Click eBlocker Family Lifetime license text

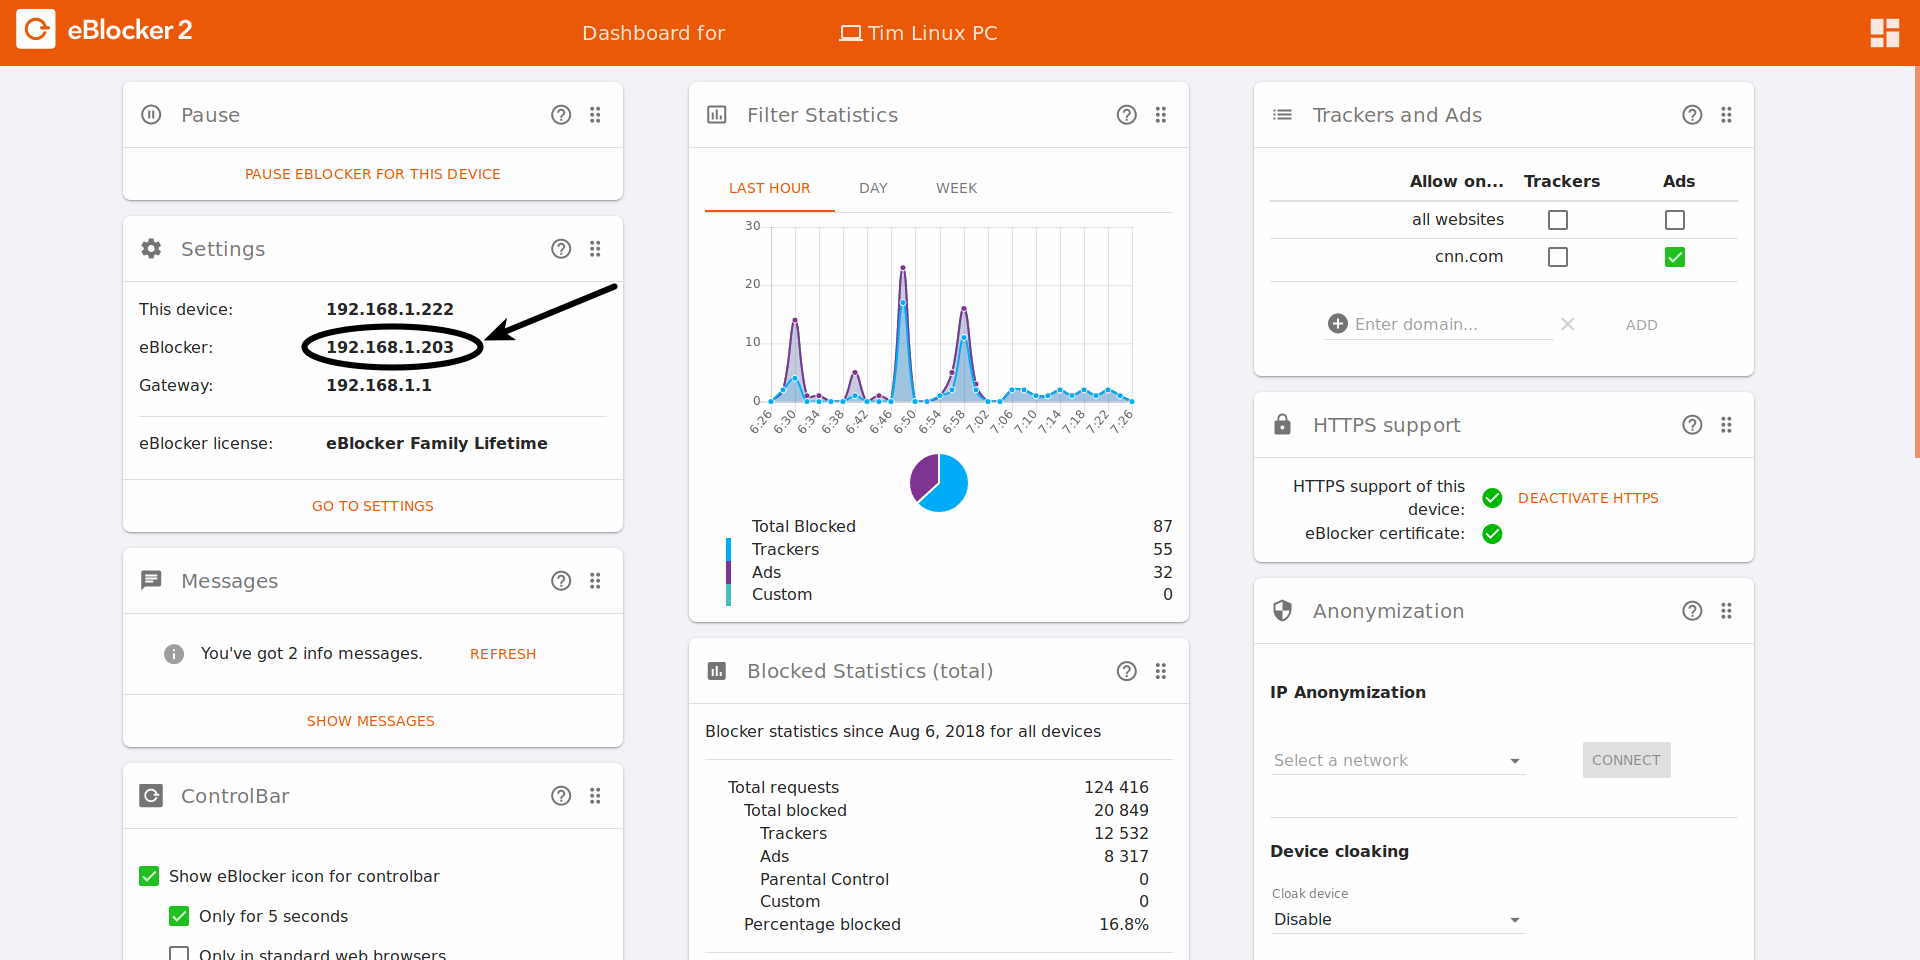(x=437, y=443)
